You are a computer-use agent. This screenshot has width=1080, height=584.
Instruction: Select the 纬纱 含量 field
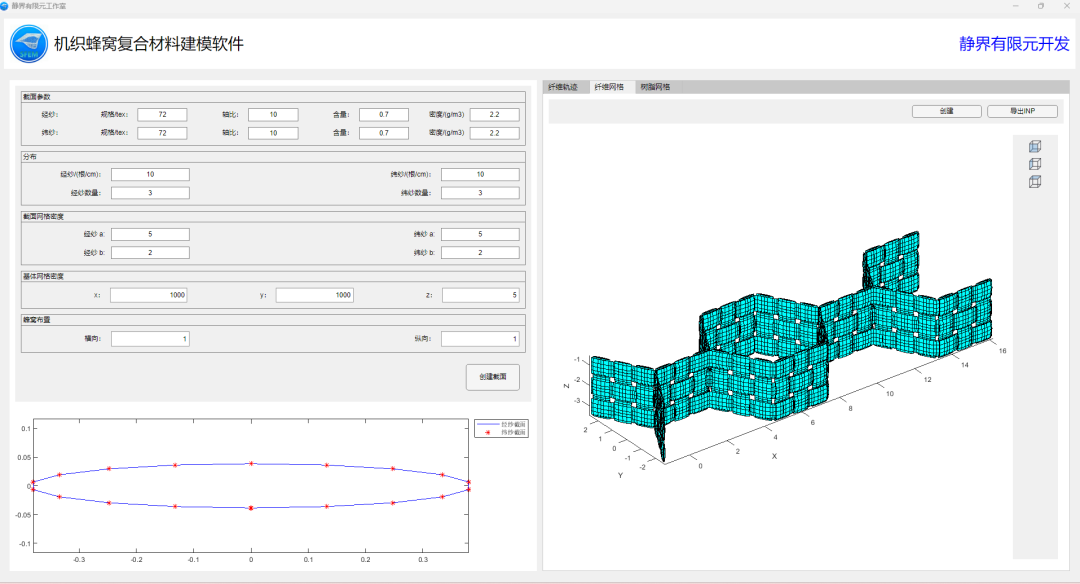coord(384,133)
